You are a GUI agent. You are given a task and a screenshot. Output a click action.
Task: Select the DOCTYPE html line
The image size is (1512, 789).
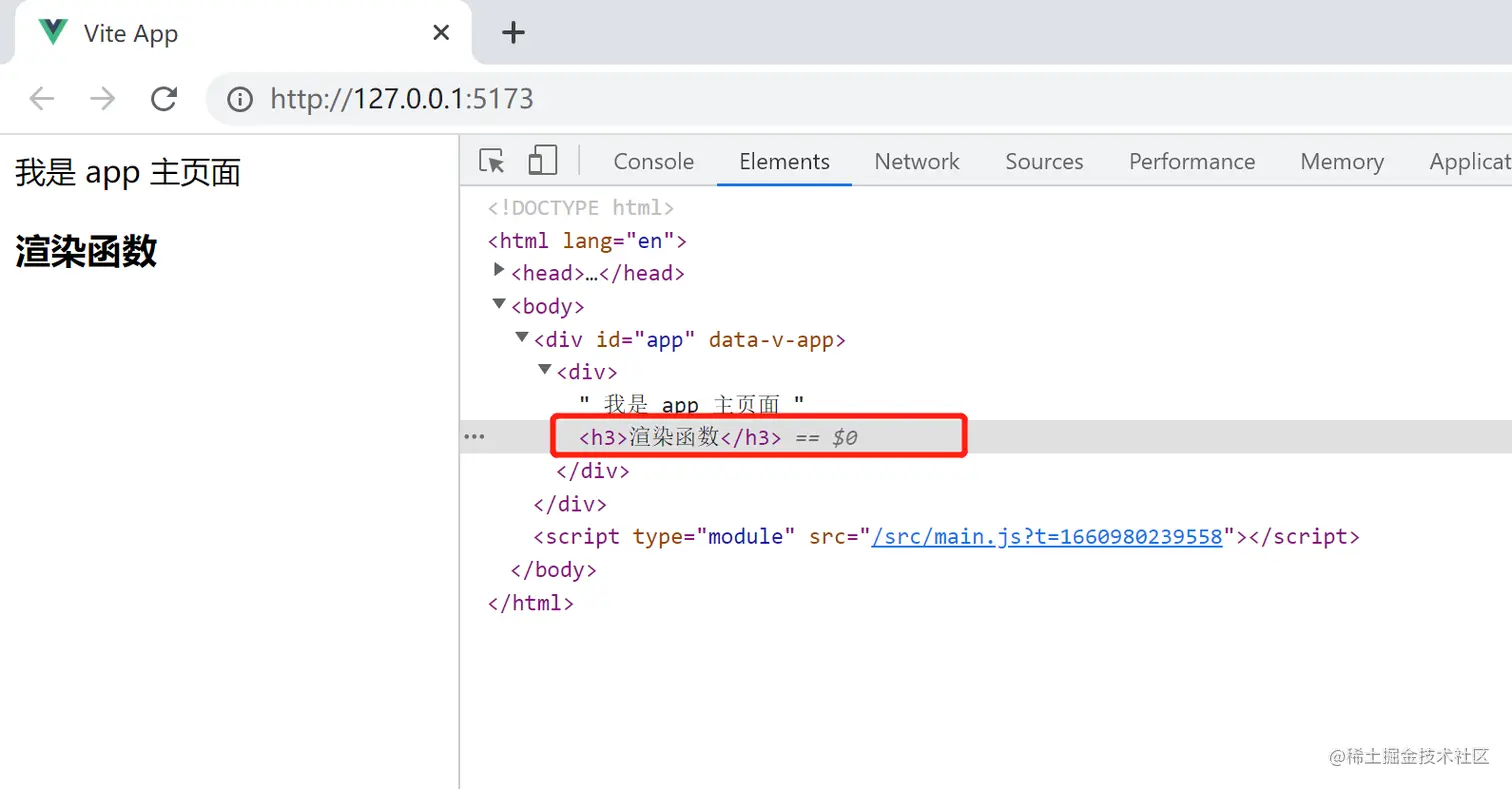click(581, 208)
